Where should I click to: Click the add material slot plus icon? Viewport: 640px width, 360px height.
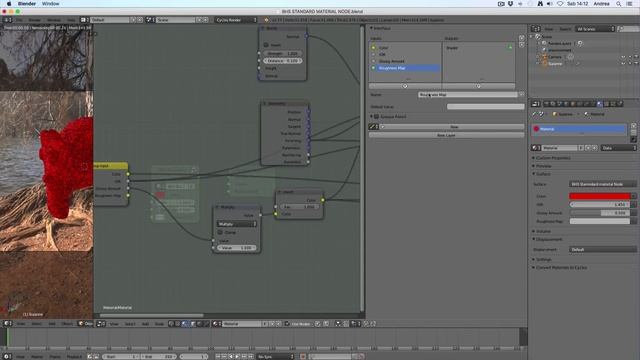tap(633, 126)
